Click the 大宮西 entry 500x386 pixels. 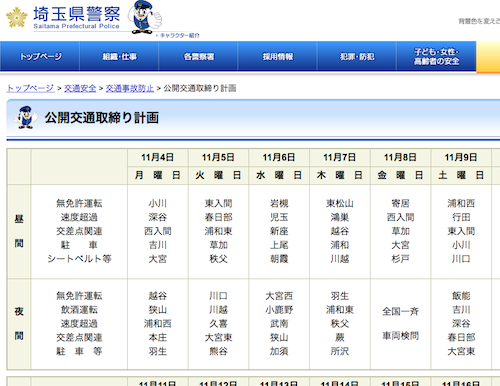pyautogui.click(x=279, y=296)
